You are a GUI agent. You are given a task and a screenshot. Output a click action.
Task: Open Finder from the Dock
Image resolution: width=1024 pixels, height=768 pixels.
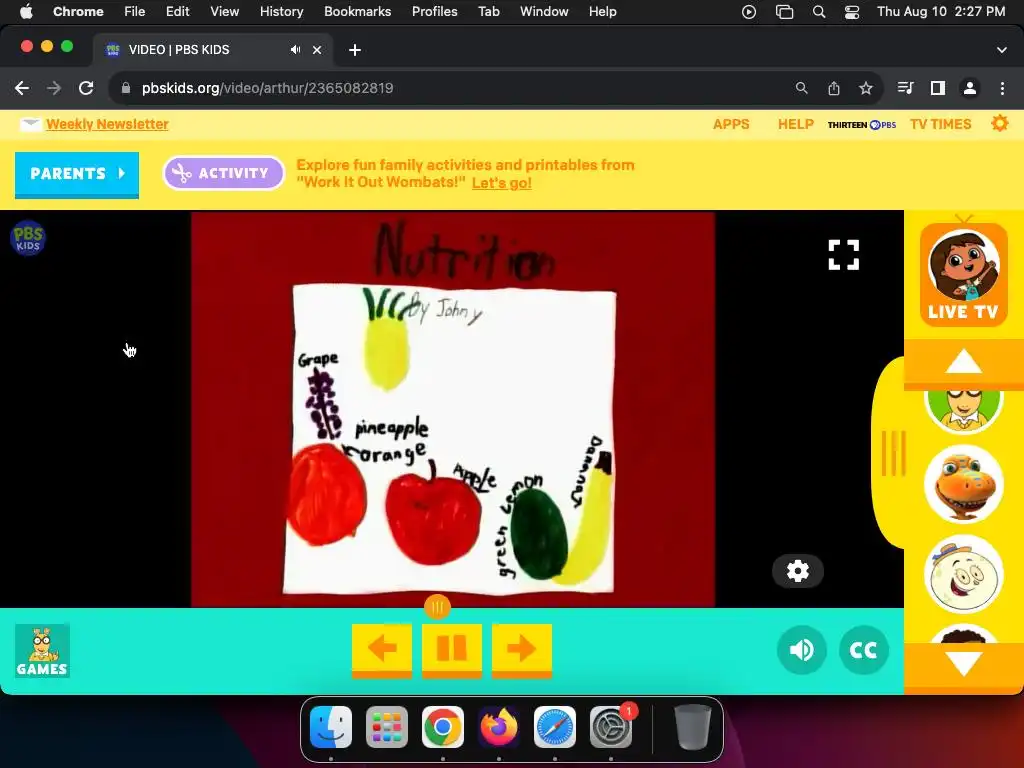point(330,727)
